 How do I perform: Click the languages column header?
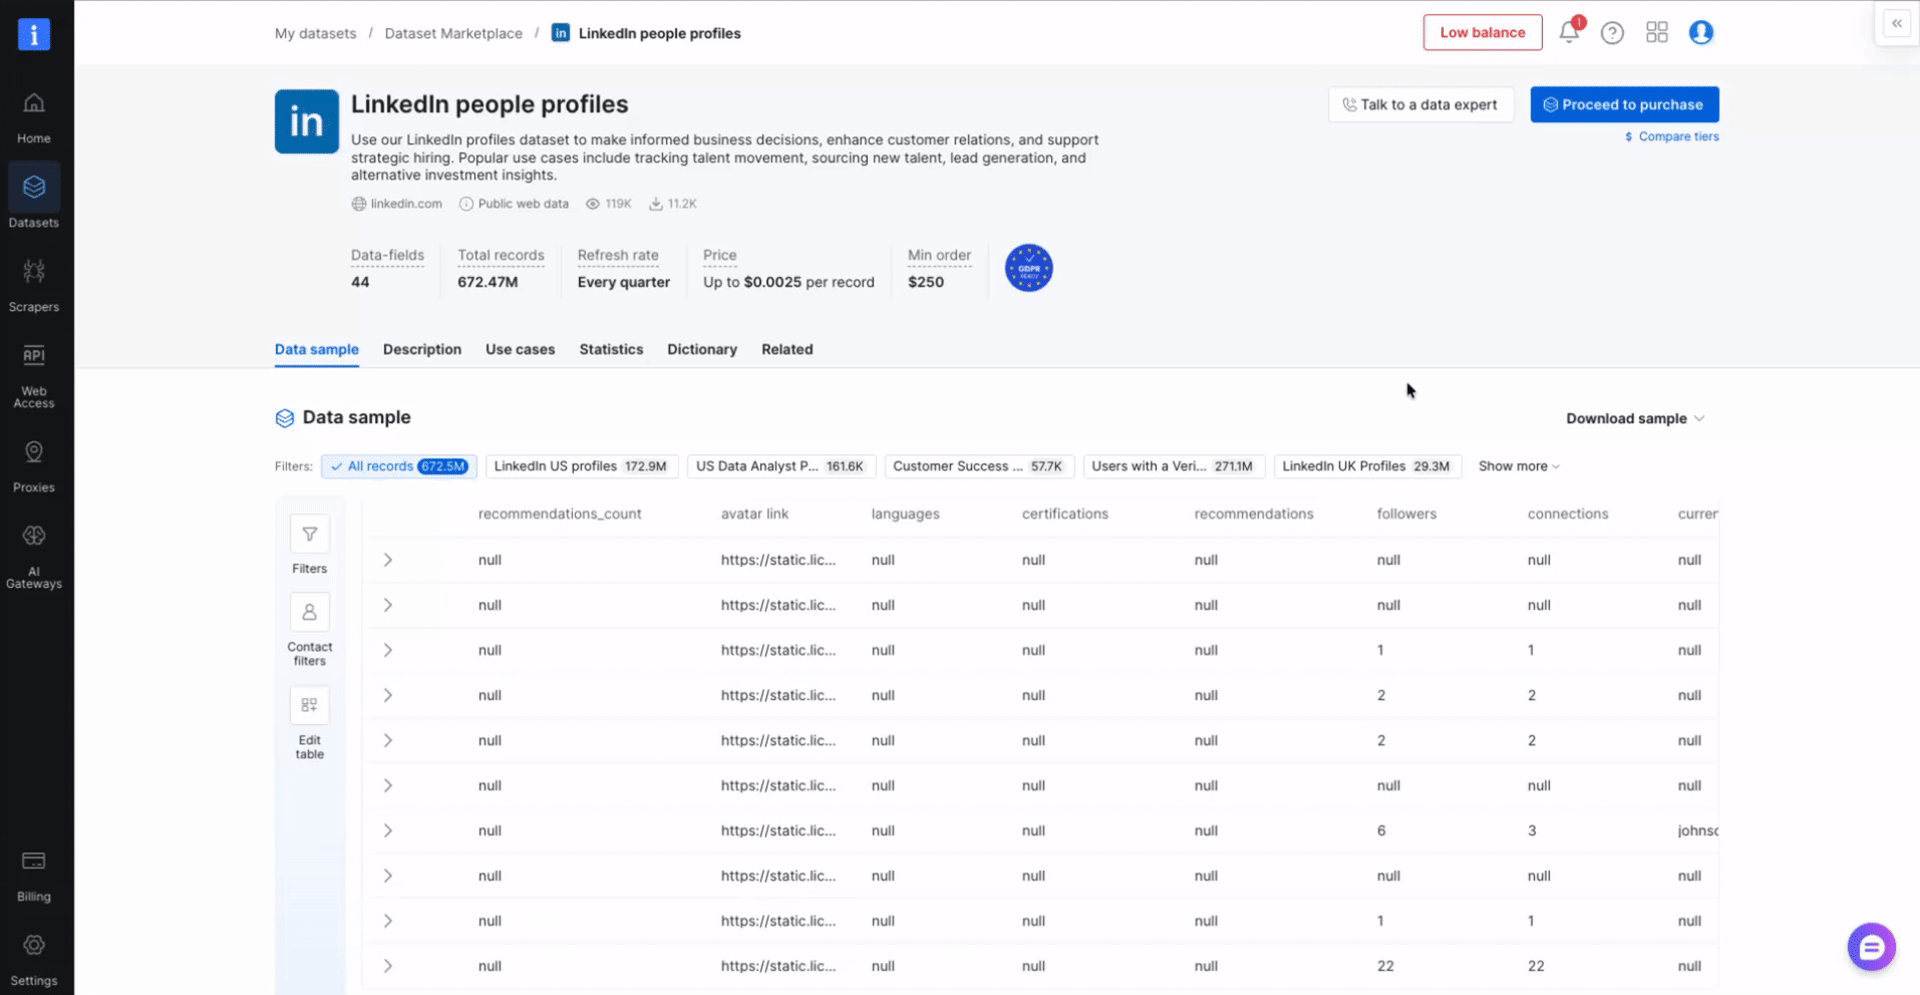[x=906, y=514]
